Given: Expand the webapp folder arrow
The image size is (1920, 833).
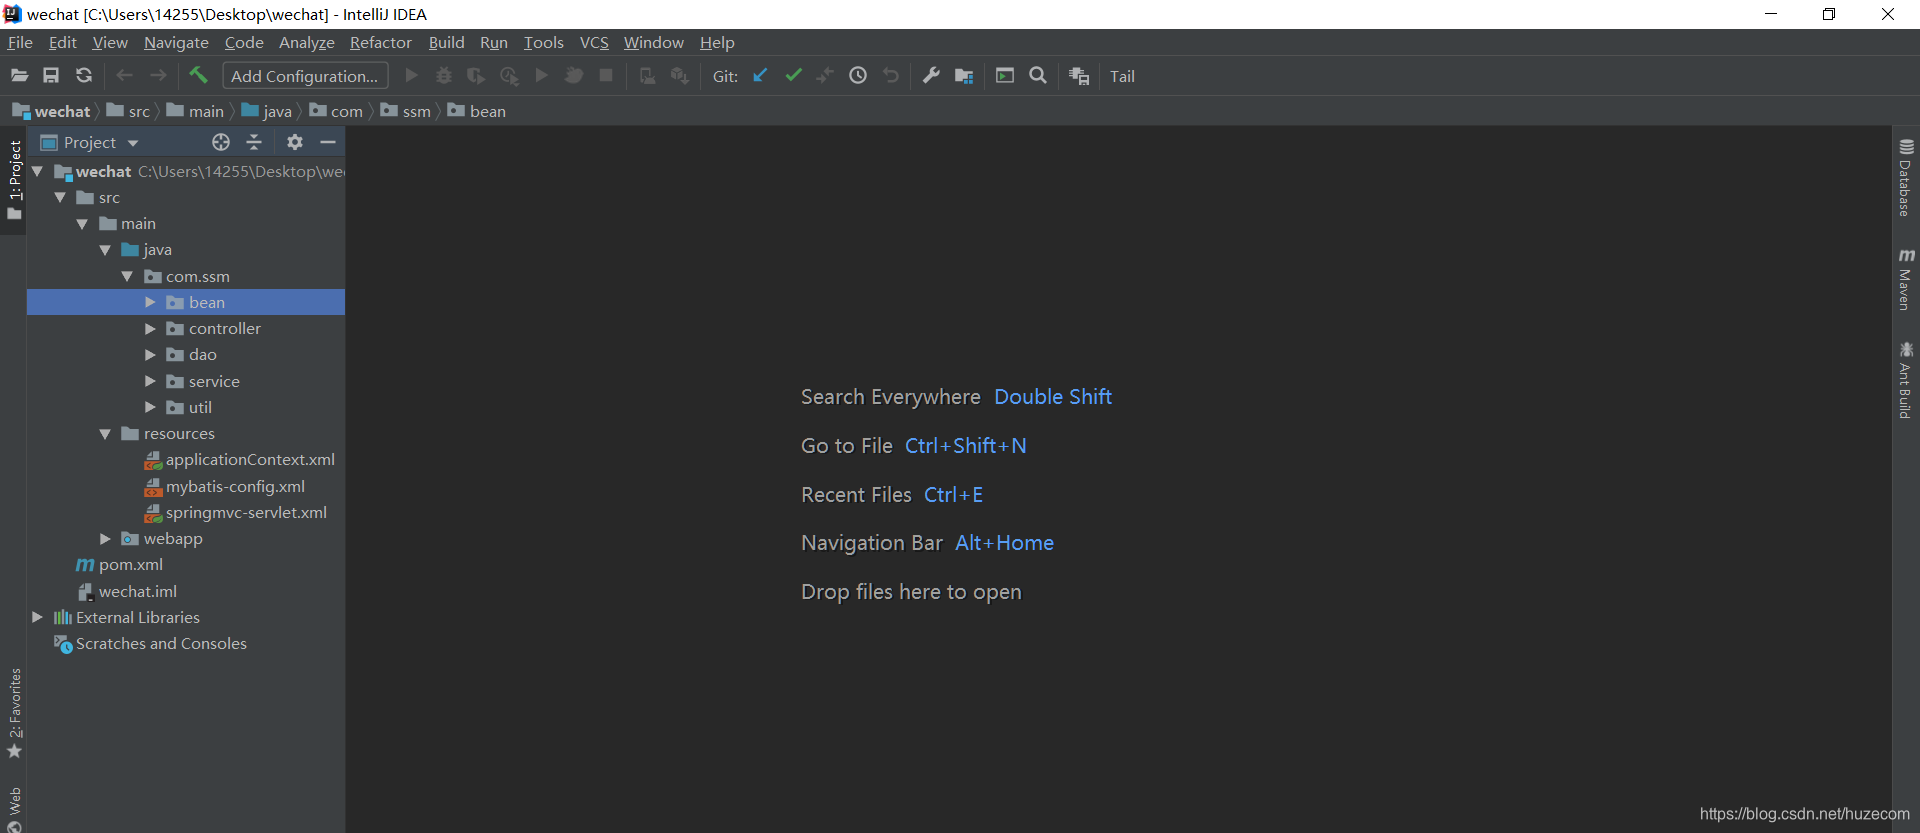Looking at the screenshot, I should click(x=105, y=538).
